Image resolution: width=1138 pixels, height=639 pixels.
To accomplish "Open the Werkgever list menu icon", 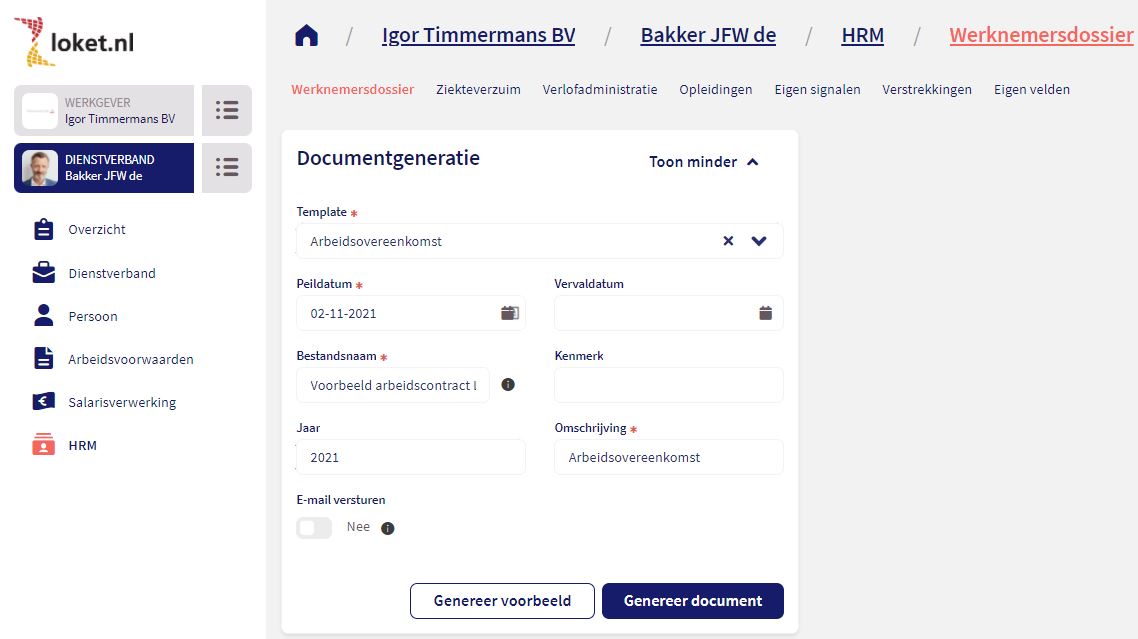I will click(227, 110).
